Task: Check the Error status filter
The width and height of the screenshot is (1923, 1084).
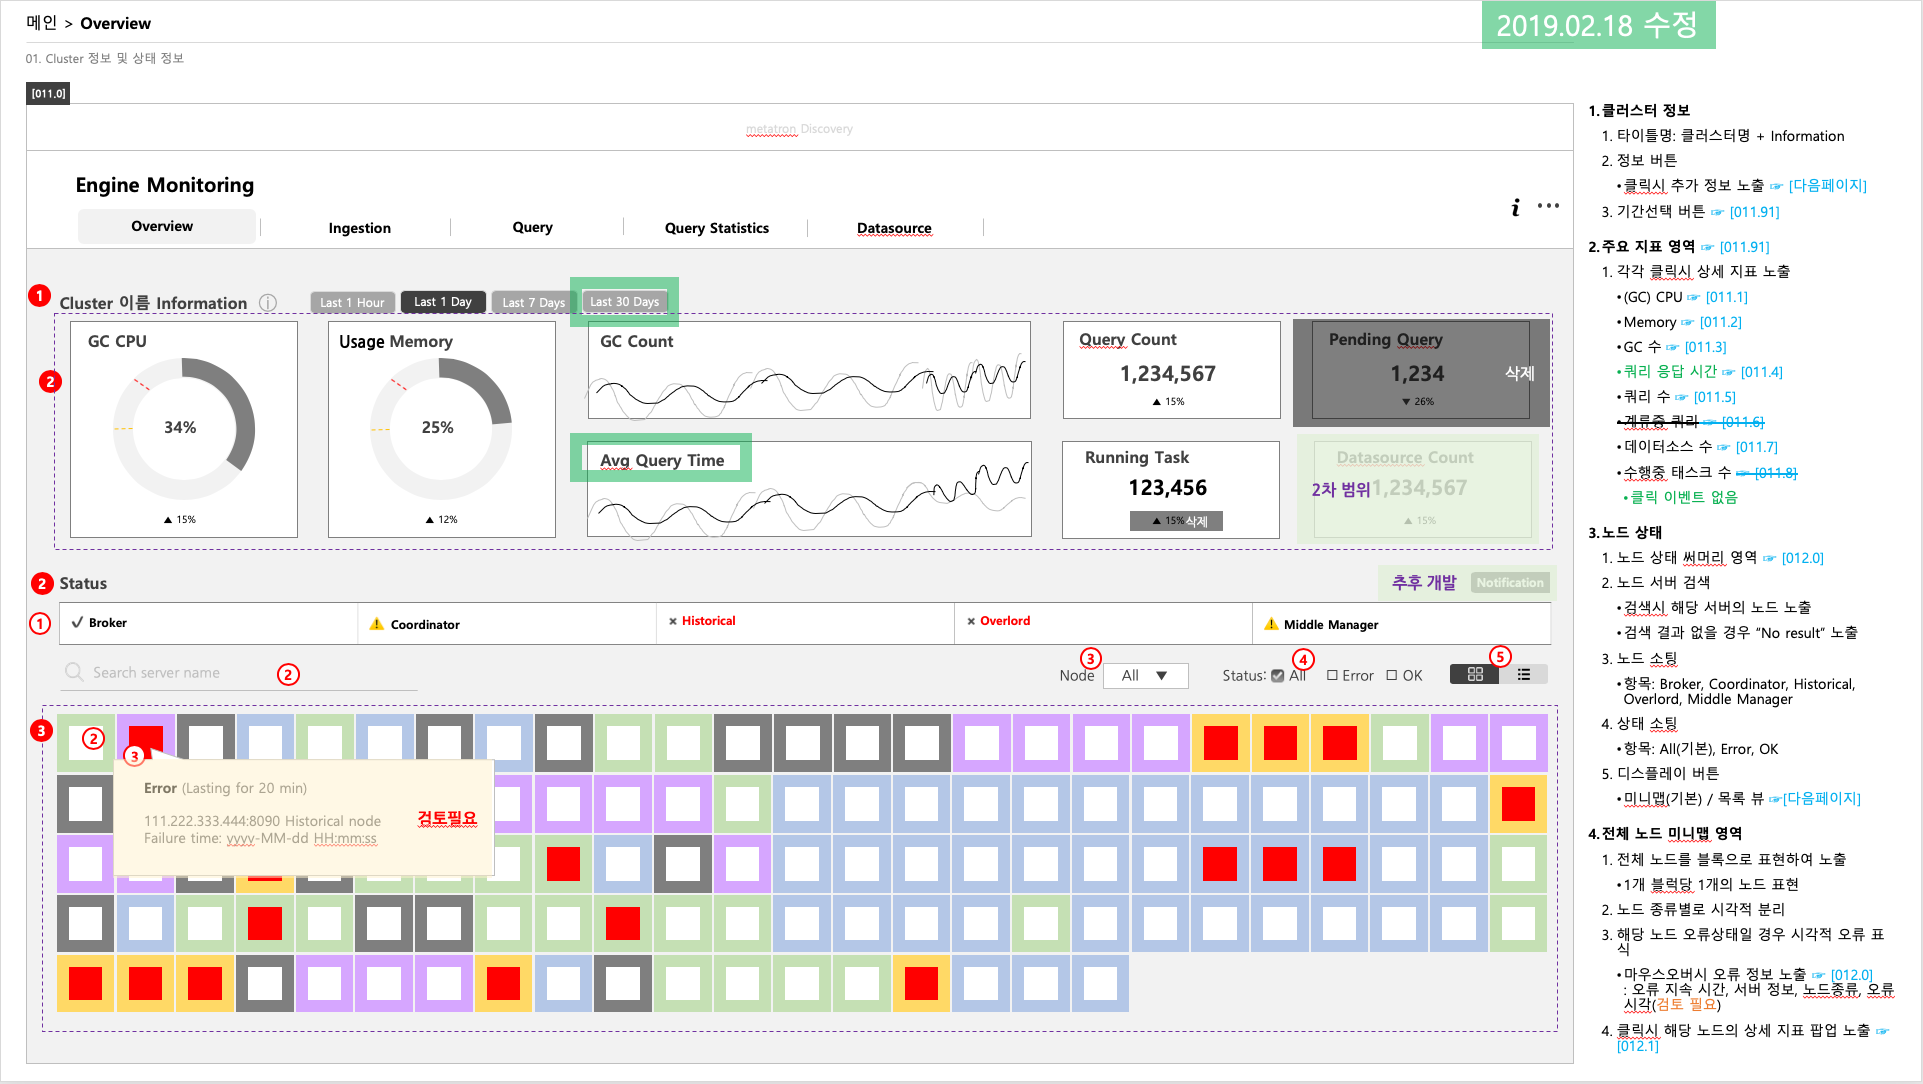Action: point(1332,675)
